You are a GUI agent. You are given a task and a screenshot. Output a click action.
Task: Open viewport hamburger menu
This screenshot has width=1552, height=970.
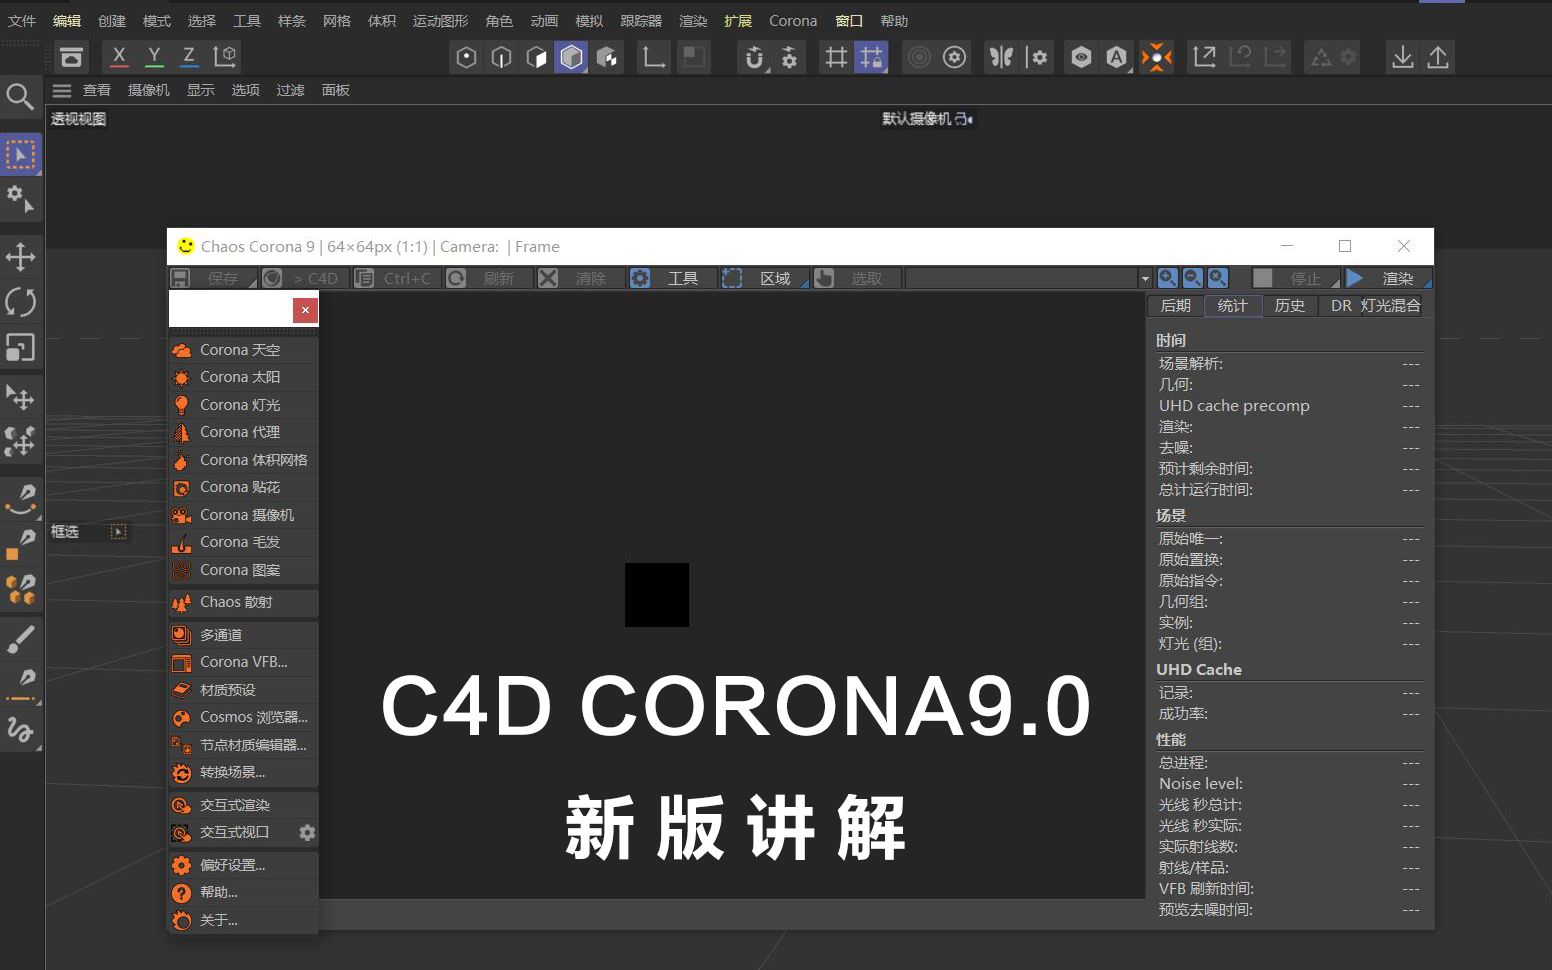62,90
